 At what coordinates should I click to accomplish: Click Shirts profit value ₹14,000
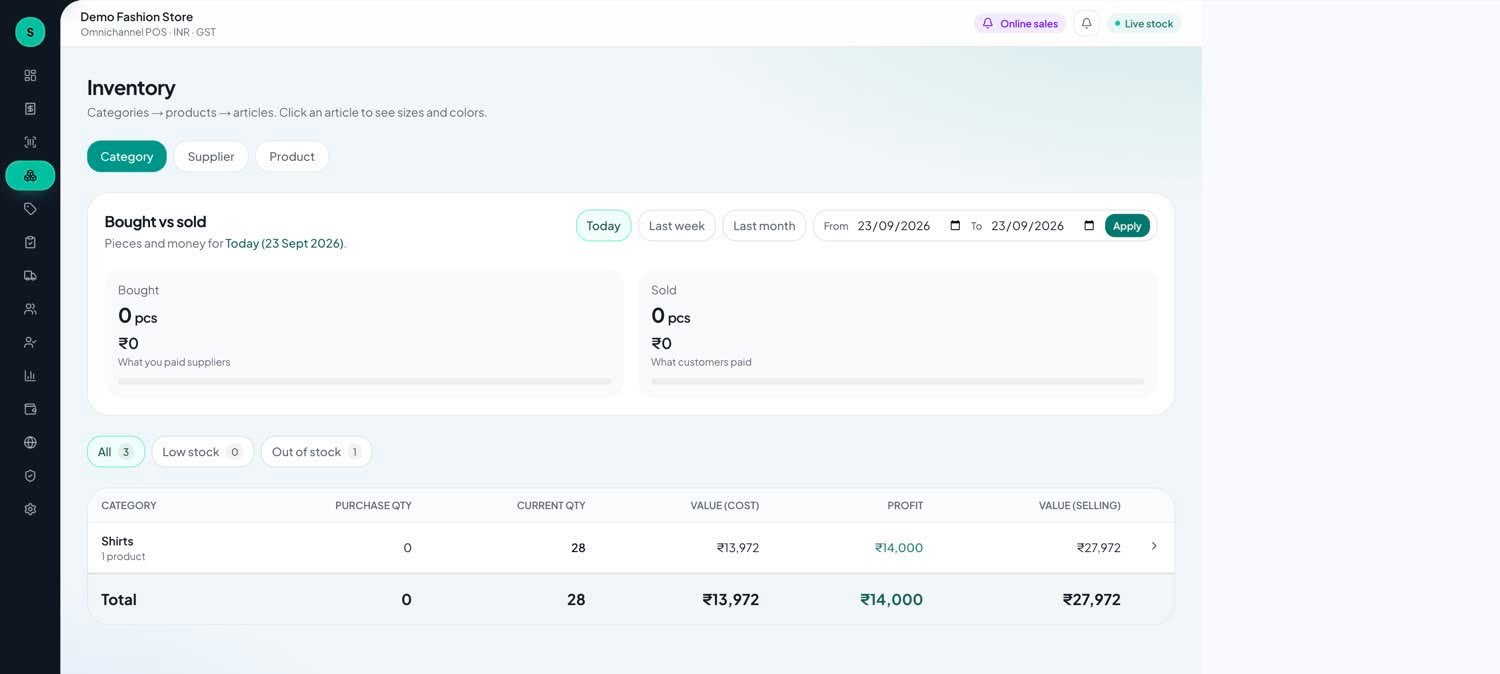(899, 548)
